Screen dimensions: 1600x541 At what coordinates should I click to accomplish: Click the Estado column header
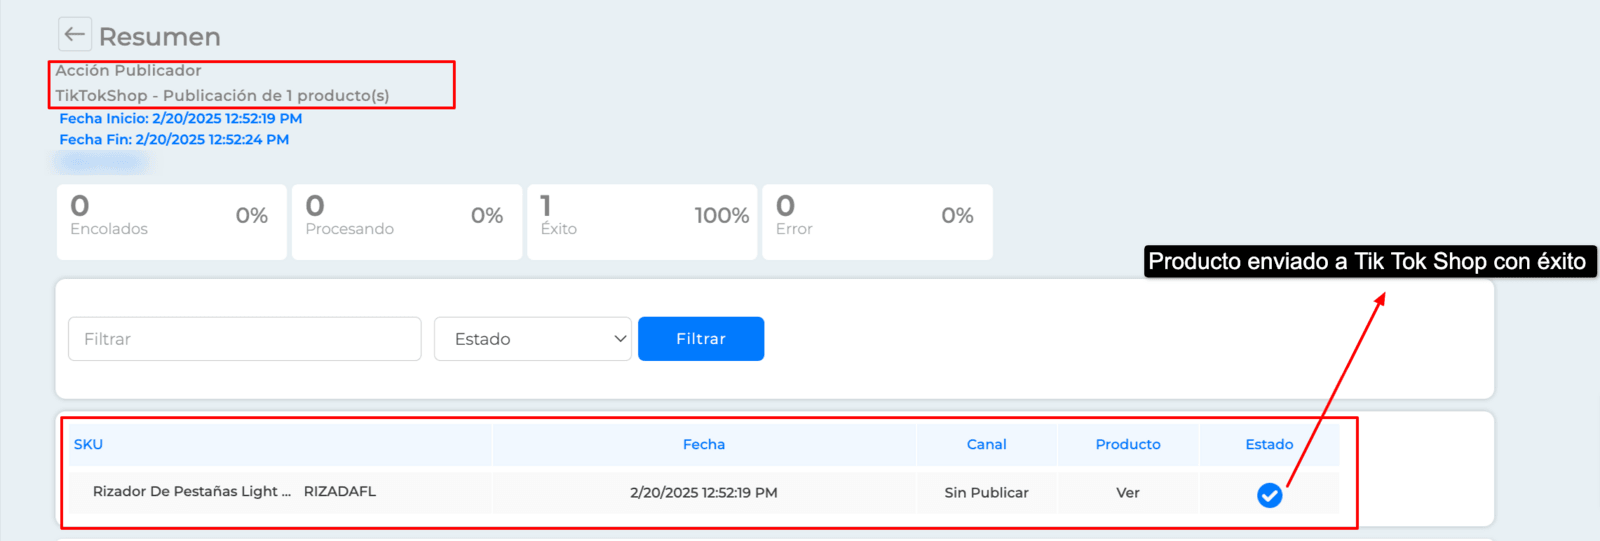[x=1269, y=444]
